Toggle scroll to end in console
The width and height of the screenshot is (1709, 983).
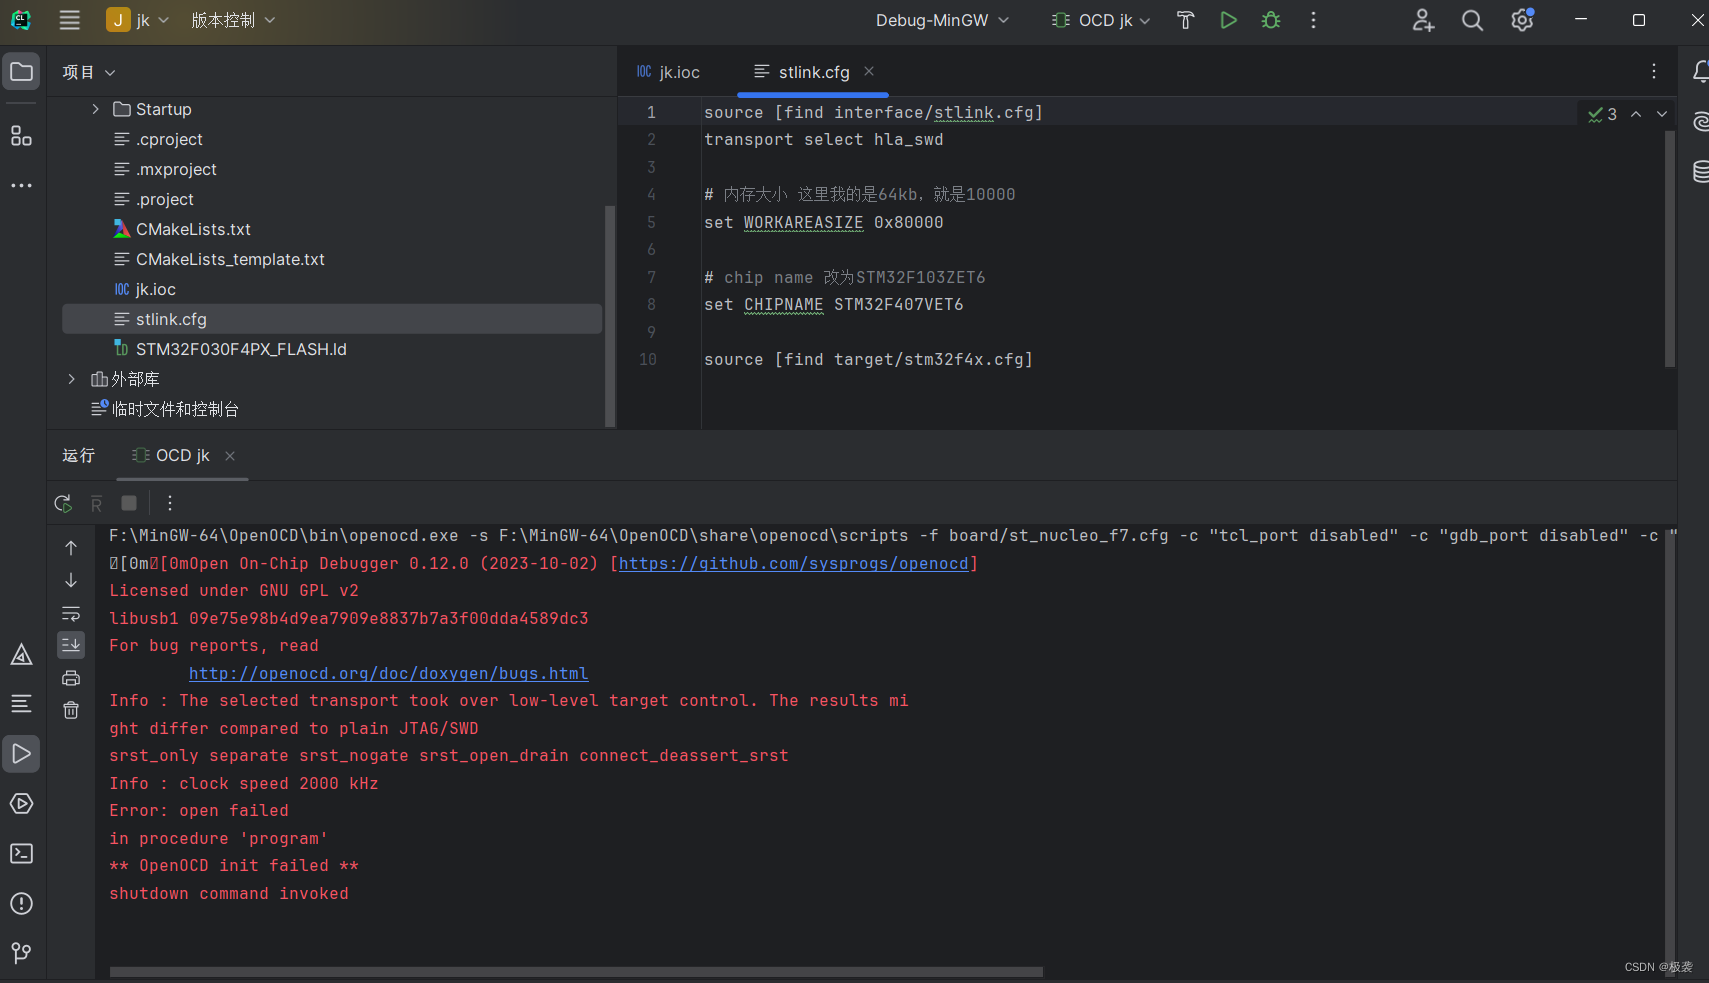click(x=71, y=645)
